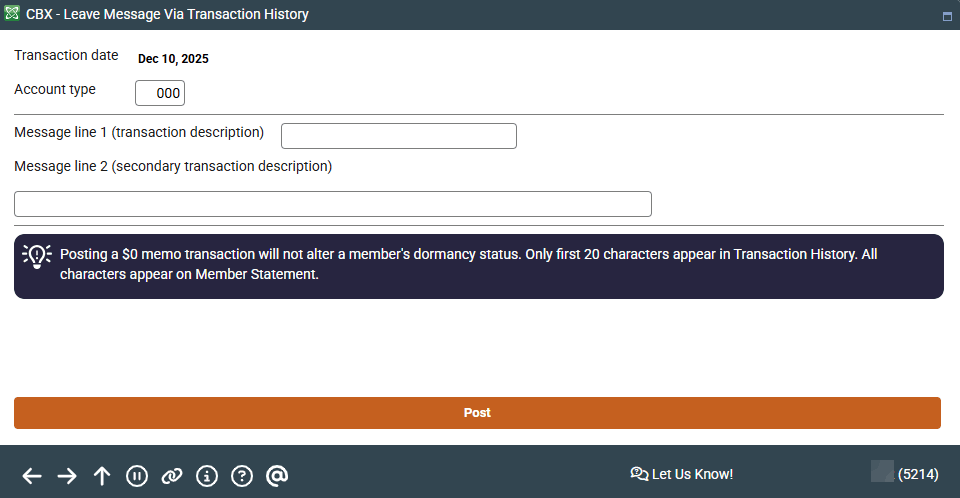This screenshot has width=960, height=498.
Task: Click the lightbulb tip icon
Action: coord(37,256)
